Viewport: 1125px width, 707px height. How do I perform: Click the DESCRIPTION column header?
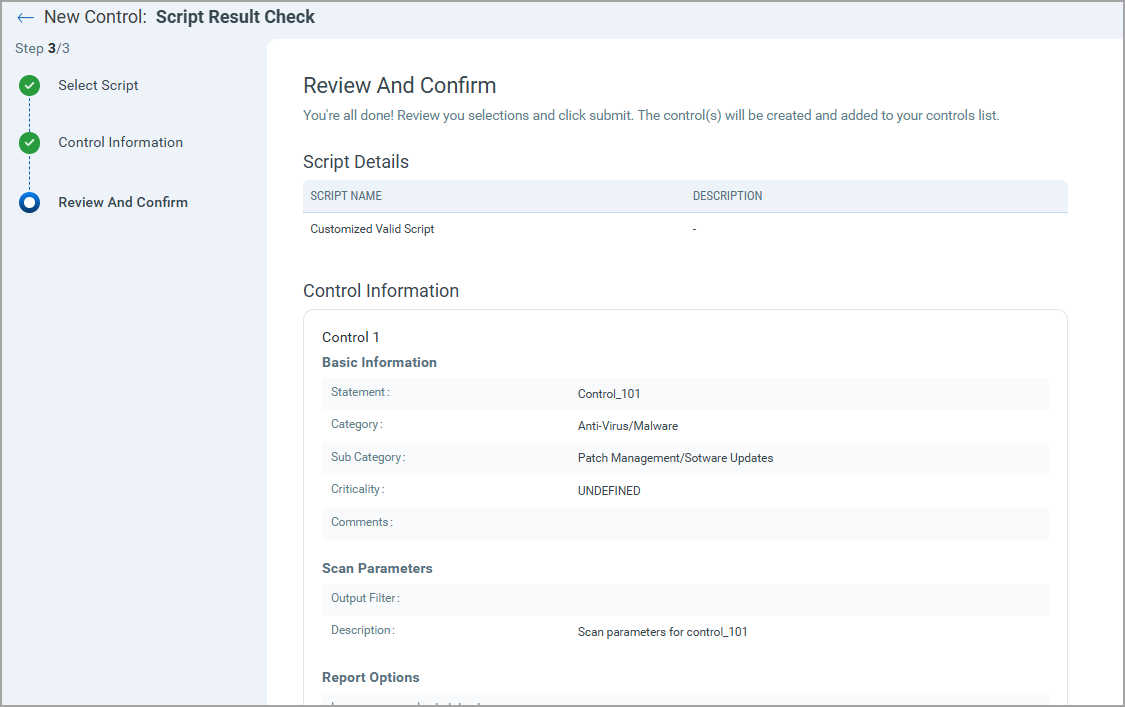click(x=727, y=195)
